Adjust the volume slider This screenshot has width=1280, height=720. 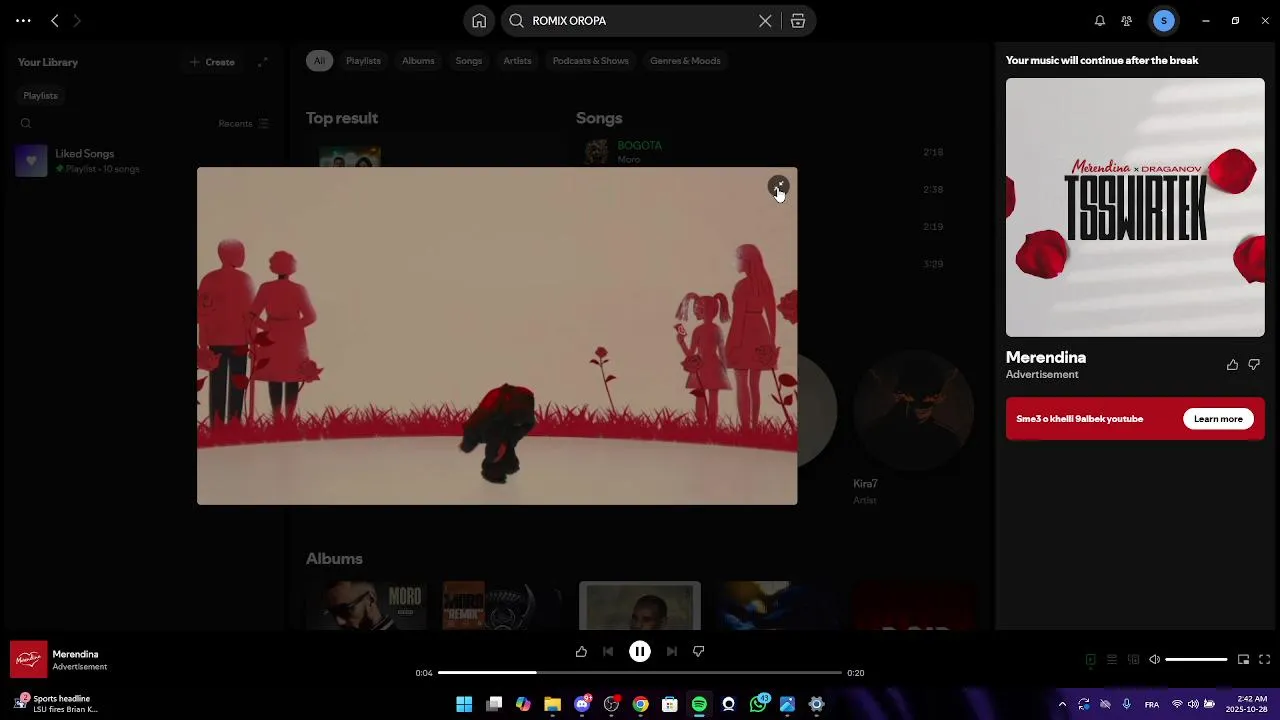pyautogui.click(x=1196, y=660)
